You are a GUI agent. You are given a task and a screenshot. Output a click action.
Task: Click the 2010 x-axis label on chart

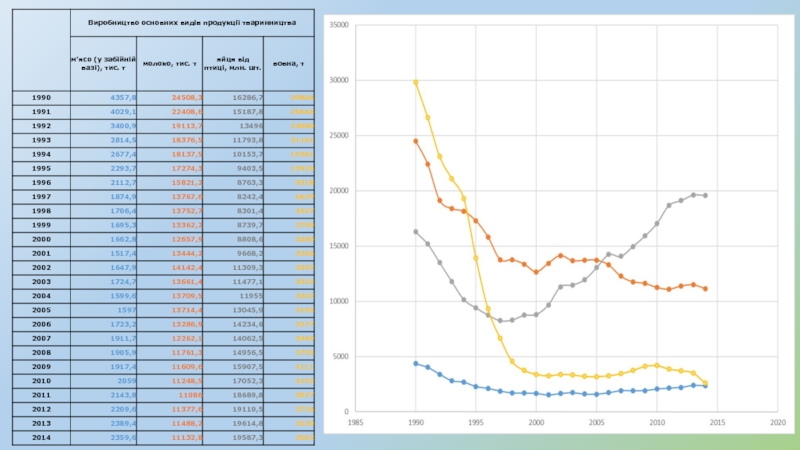click(657, 422)
